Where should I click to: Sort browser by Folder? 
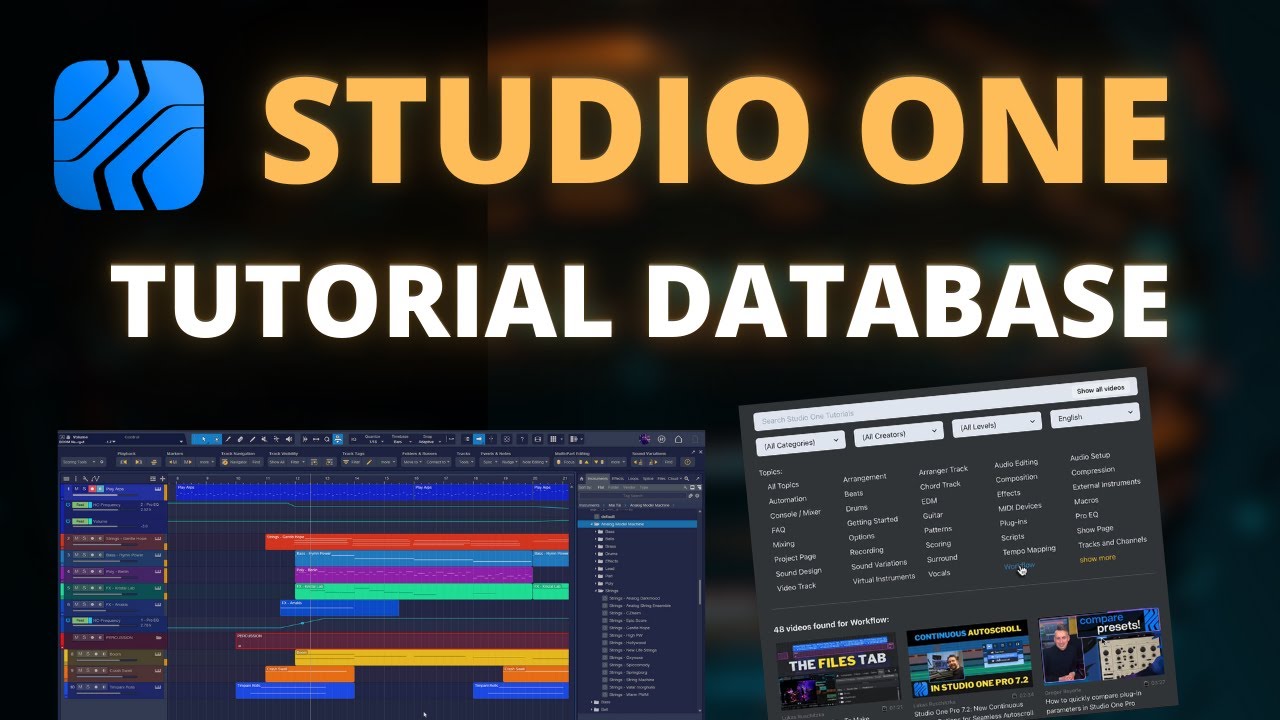pyautogui.click(x=613, y=487)
